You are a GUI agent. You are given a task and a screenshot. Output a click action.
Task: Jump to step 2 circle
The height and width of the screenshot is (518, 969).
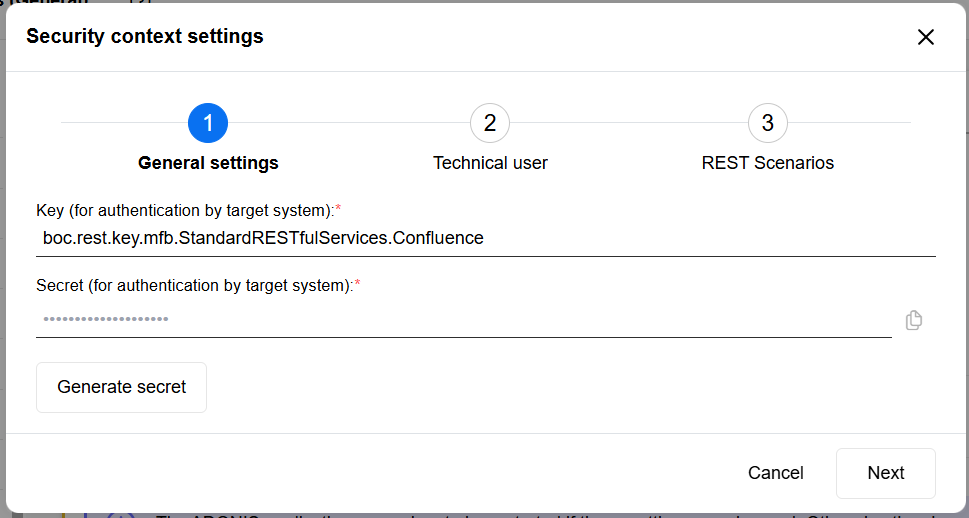(490, 123)
